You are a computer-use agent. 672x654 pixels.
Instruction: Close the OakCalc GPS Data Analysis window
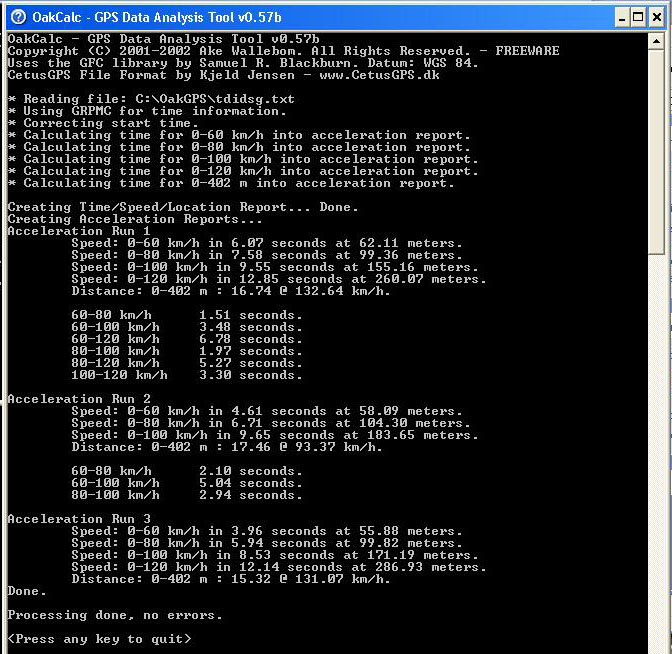657,18
